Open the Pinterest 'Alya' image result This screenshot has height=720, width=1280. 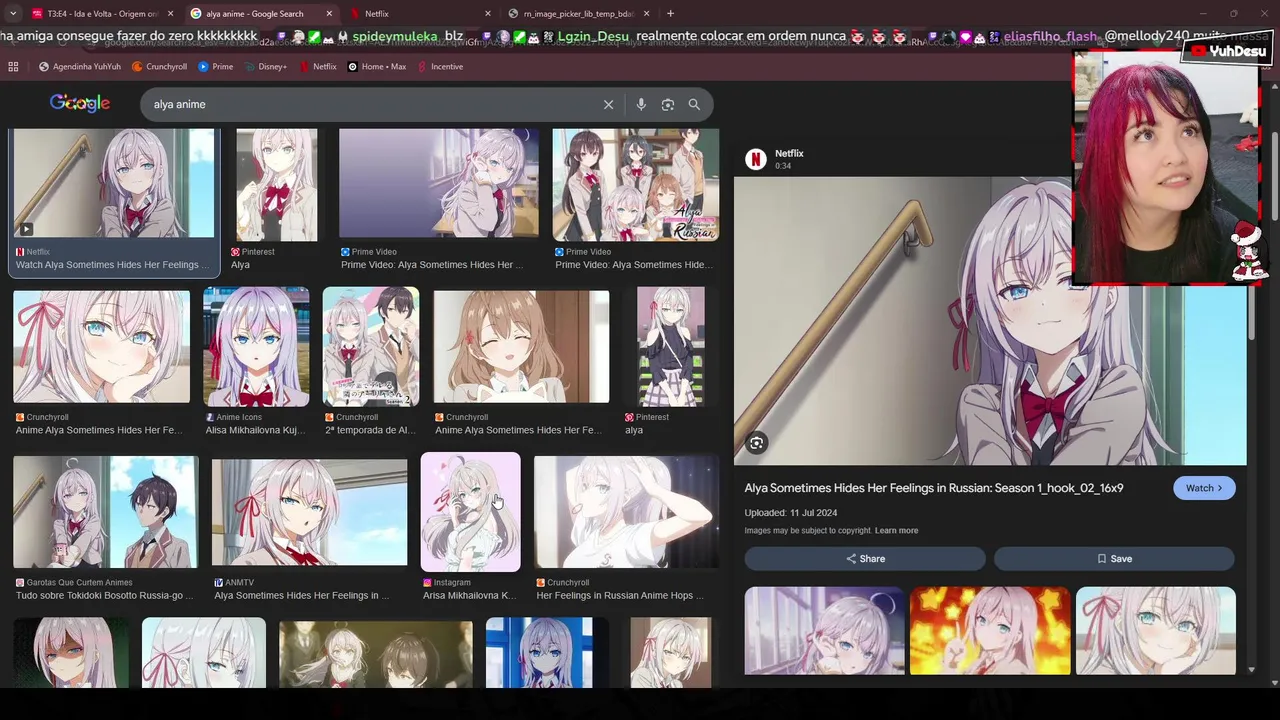tap(277, 185)
